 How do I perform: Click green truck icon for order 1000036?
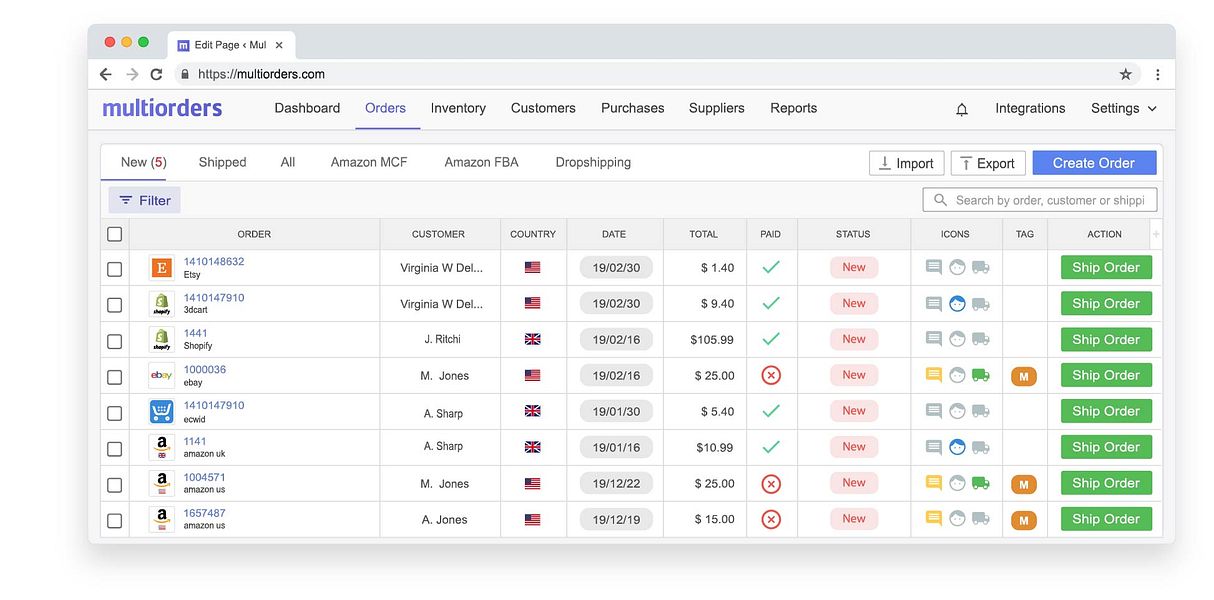coord(981,375)
